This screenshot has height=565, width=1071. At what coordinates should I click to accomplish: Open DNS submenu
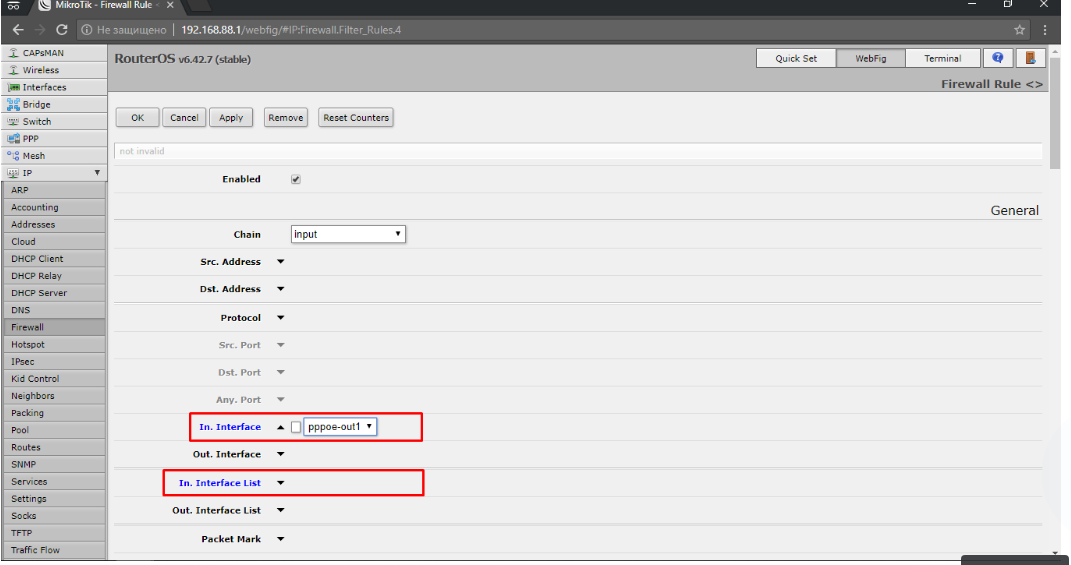click(54, 309)
